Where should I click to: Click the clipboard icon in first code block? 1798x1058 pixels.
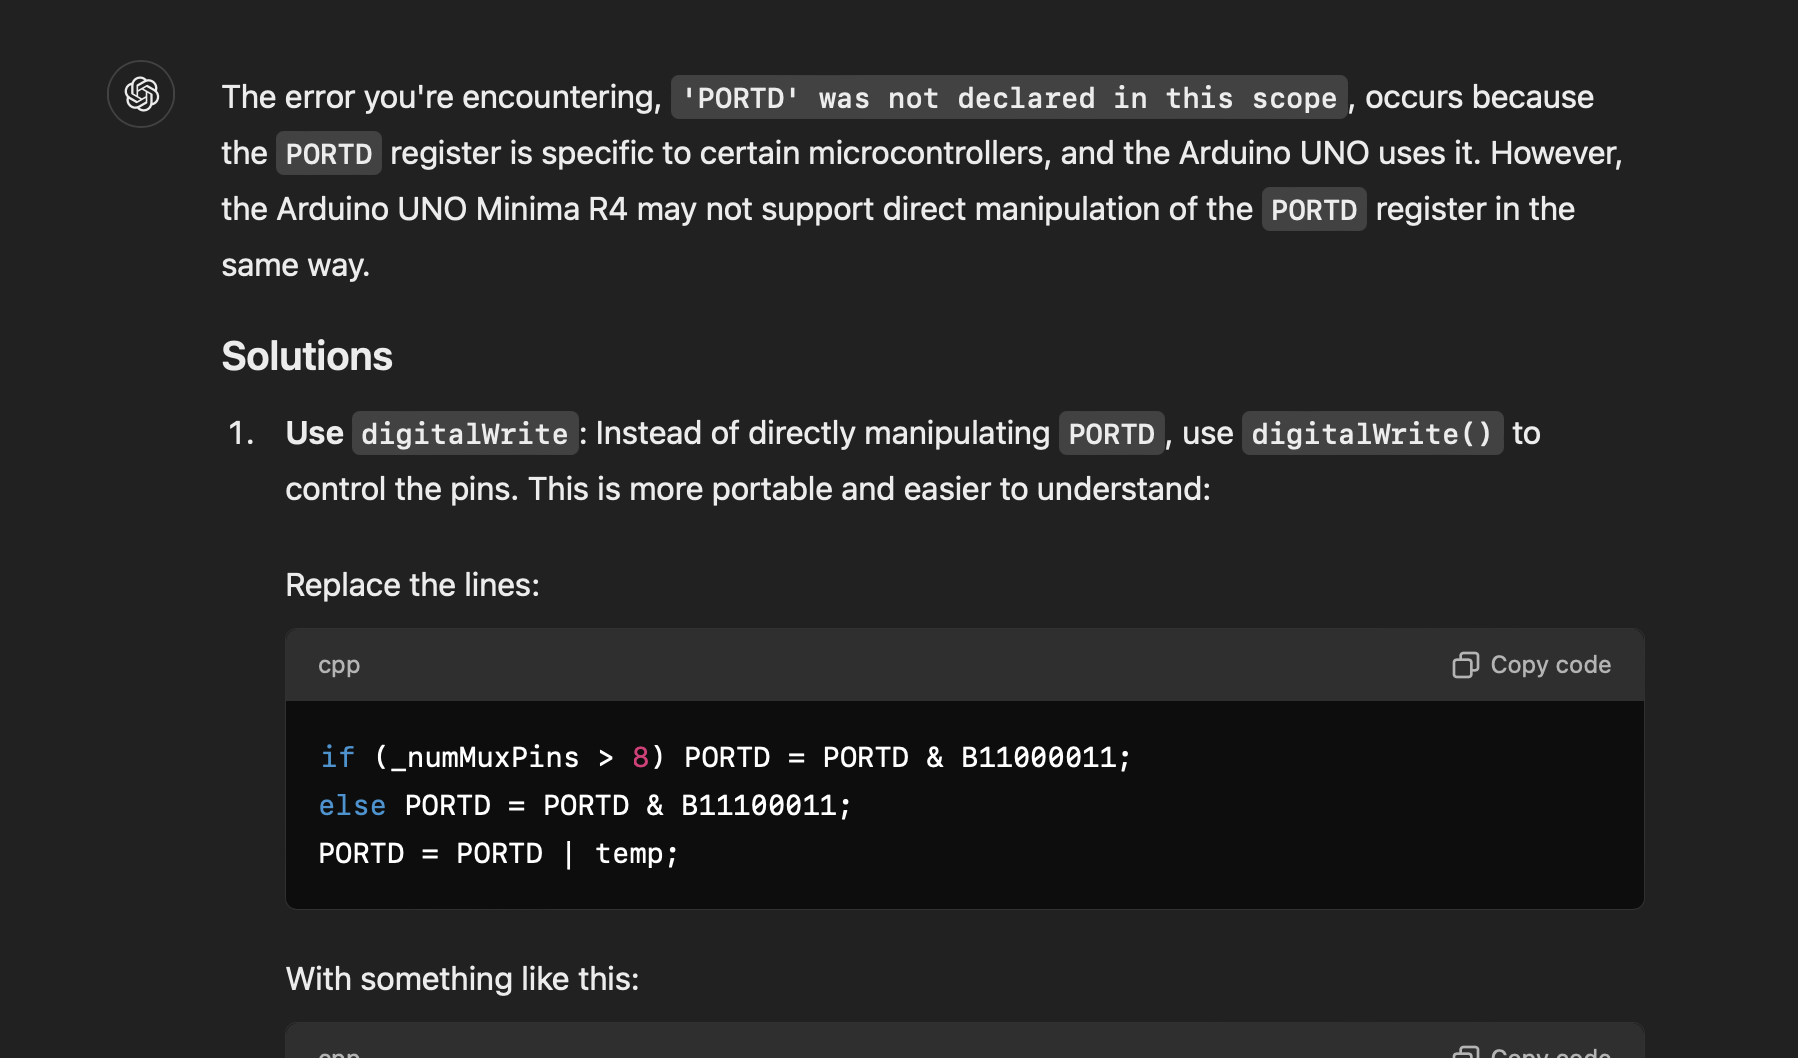[1465, 665]
